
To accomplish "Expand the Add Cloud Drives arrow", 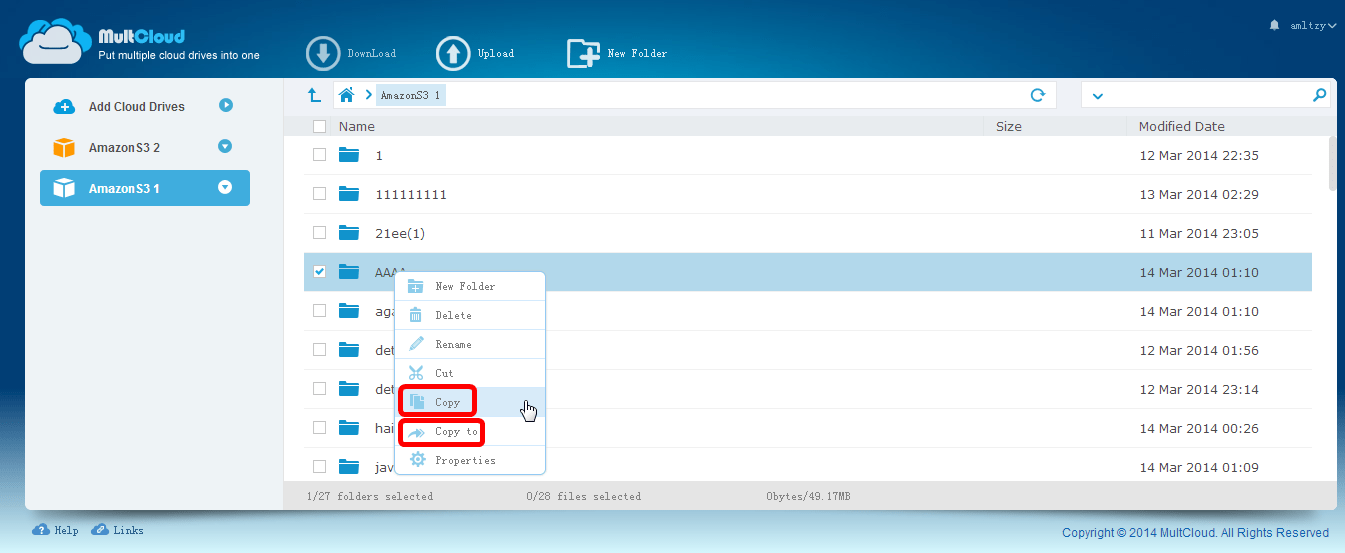I will (x=226, y=105).
